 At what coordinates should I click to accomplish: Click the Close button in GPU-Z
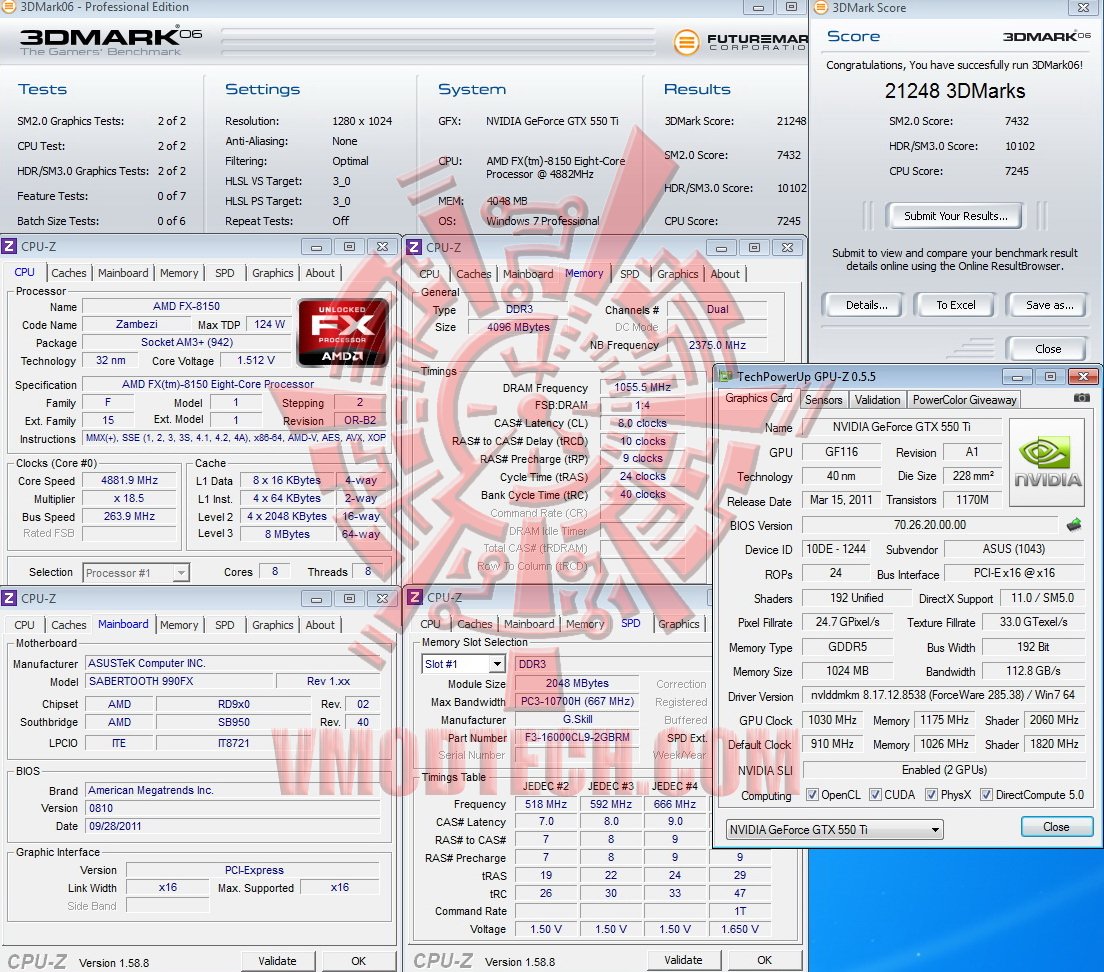tap(1055, 827)
